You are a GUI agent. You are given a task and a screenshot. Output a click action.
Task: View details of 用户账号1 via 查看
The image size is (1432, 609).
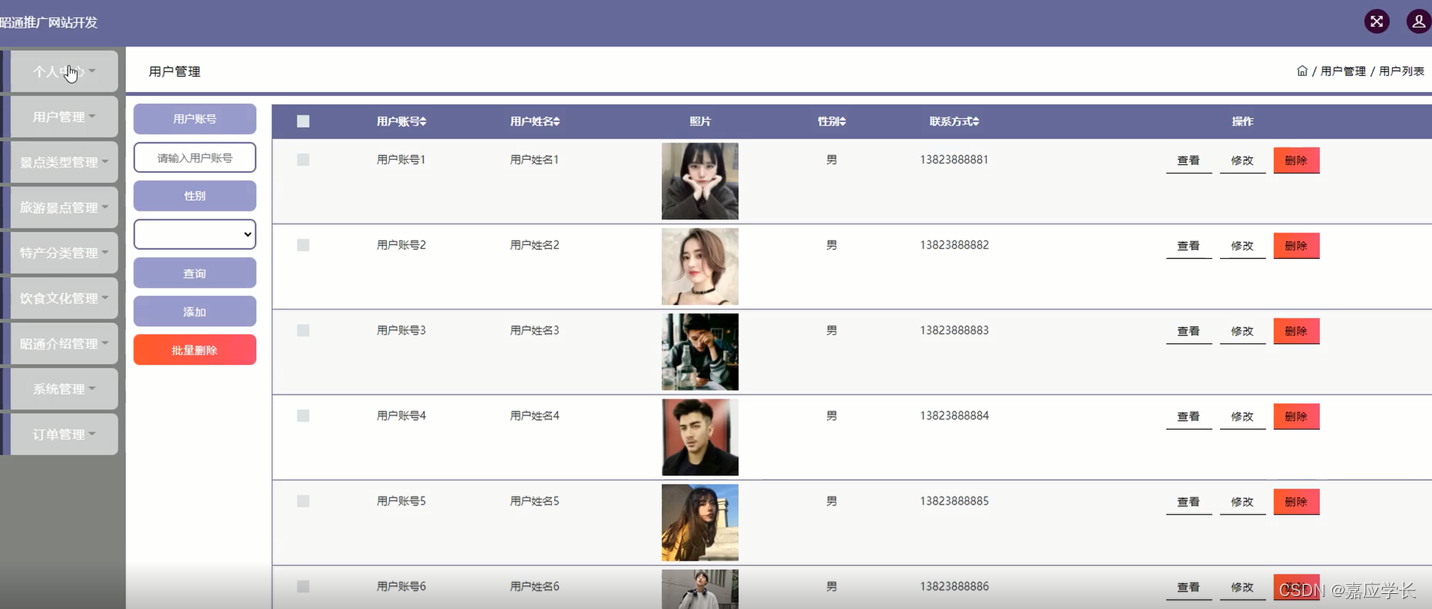pos(1188,161)
